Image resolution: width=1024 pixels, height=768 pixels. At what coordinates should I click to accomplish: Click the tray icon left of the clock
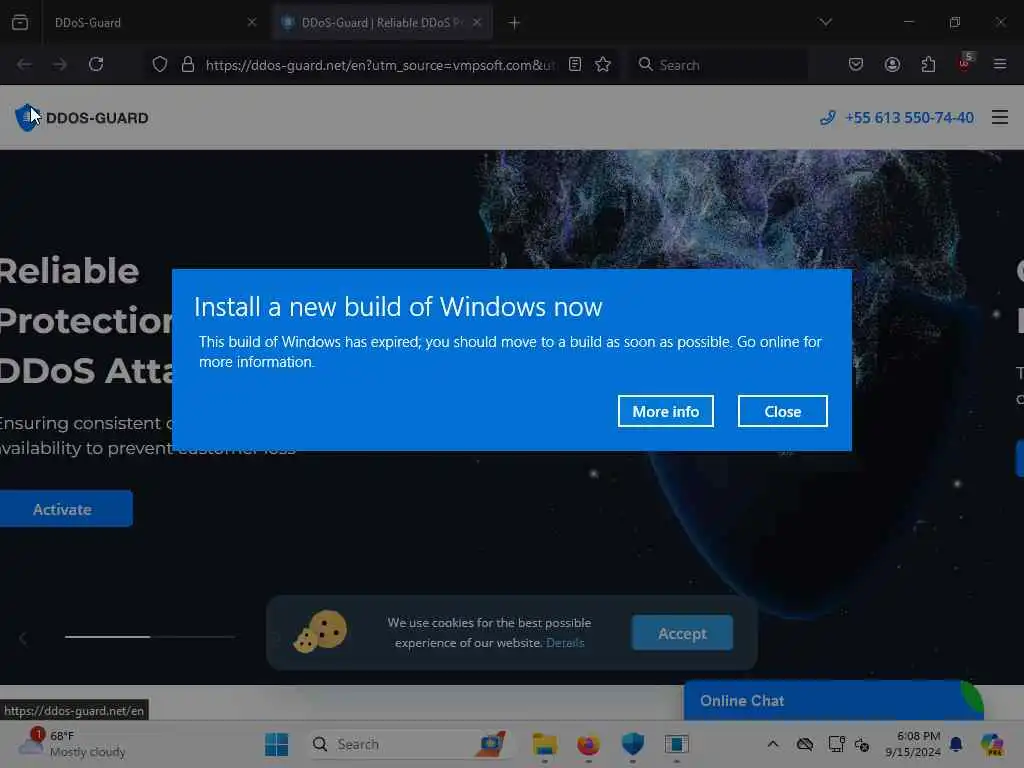click(x=861, y=744)
